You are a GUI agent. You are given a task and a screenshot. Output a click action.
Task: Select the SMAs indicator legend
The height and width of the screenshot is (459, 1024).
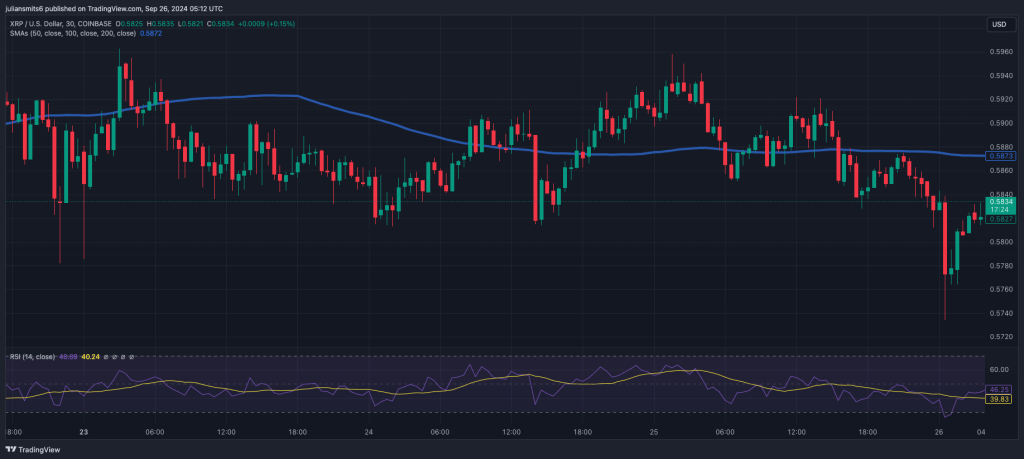click(x=72, y=33)
